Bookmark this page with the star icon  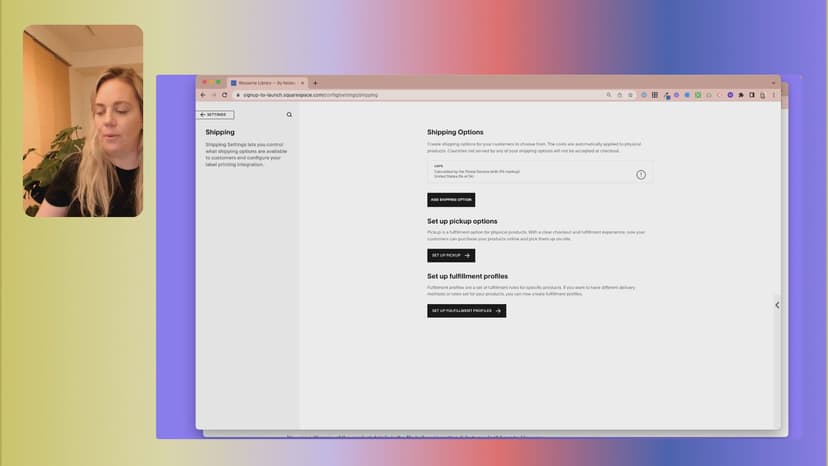tap(631, 95)
